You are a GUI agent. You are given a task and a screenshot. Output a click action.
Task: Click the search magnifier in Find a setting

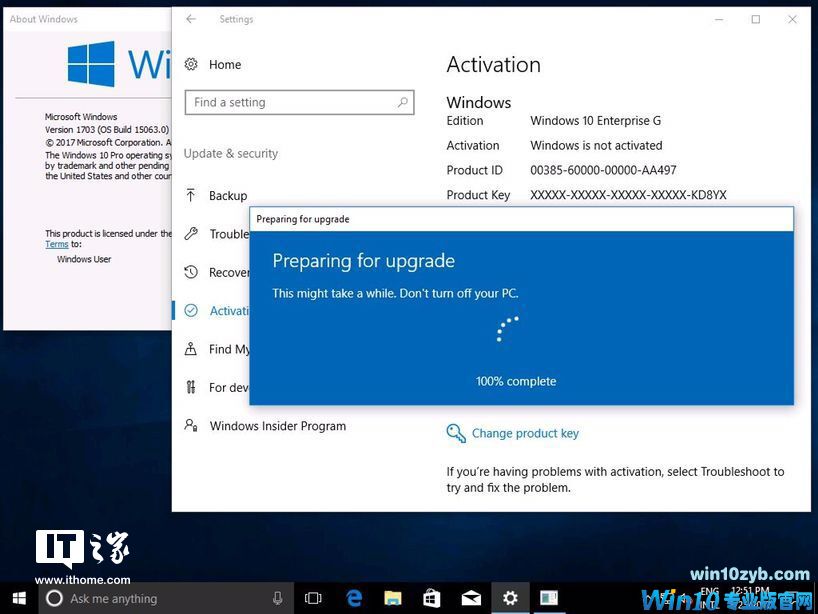click(402, 102)
